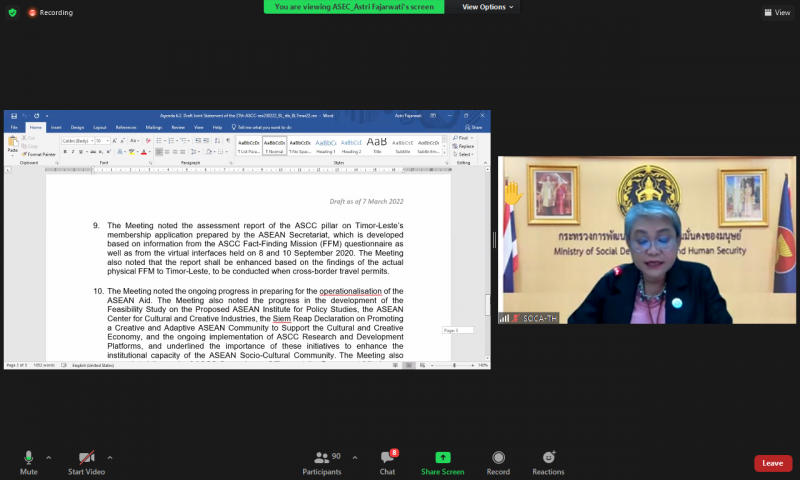This screenshot has height=480, width=800.
Task: Open the Zoom Chat panel
Action: click(x=387, y=463)
